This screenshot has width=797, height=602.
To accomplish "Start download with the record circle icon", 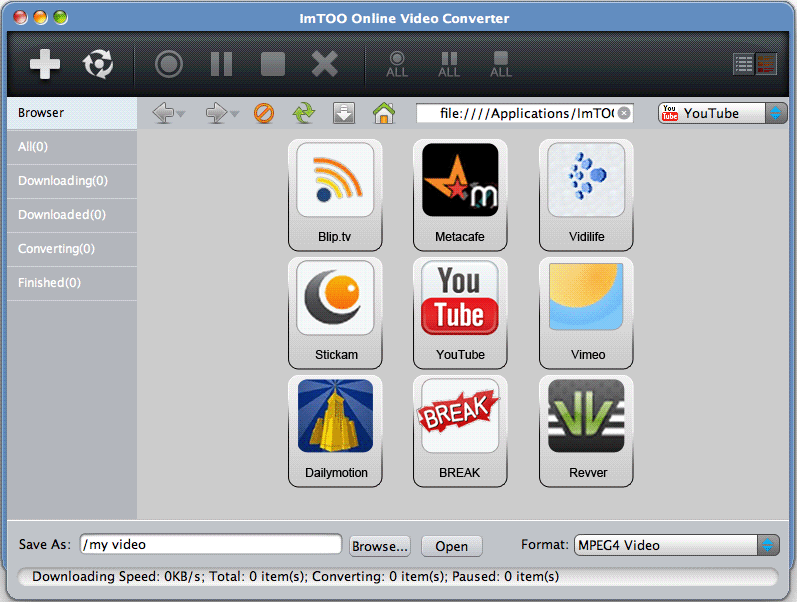I will [169, 64].
